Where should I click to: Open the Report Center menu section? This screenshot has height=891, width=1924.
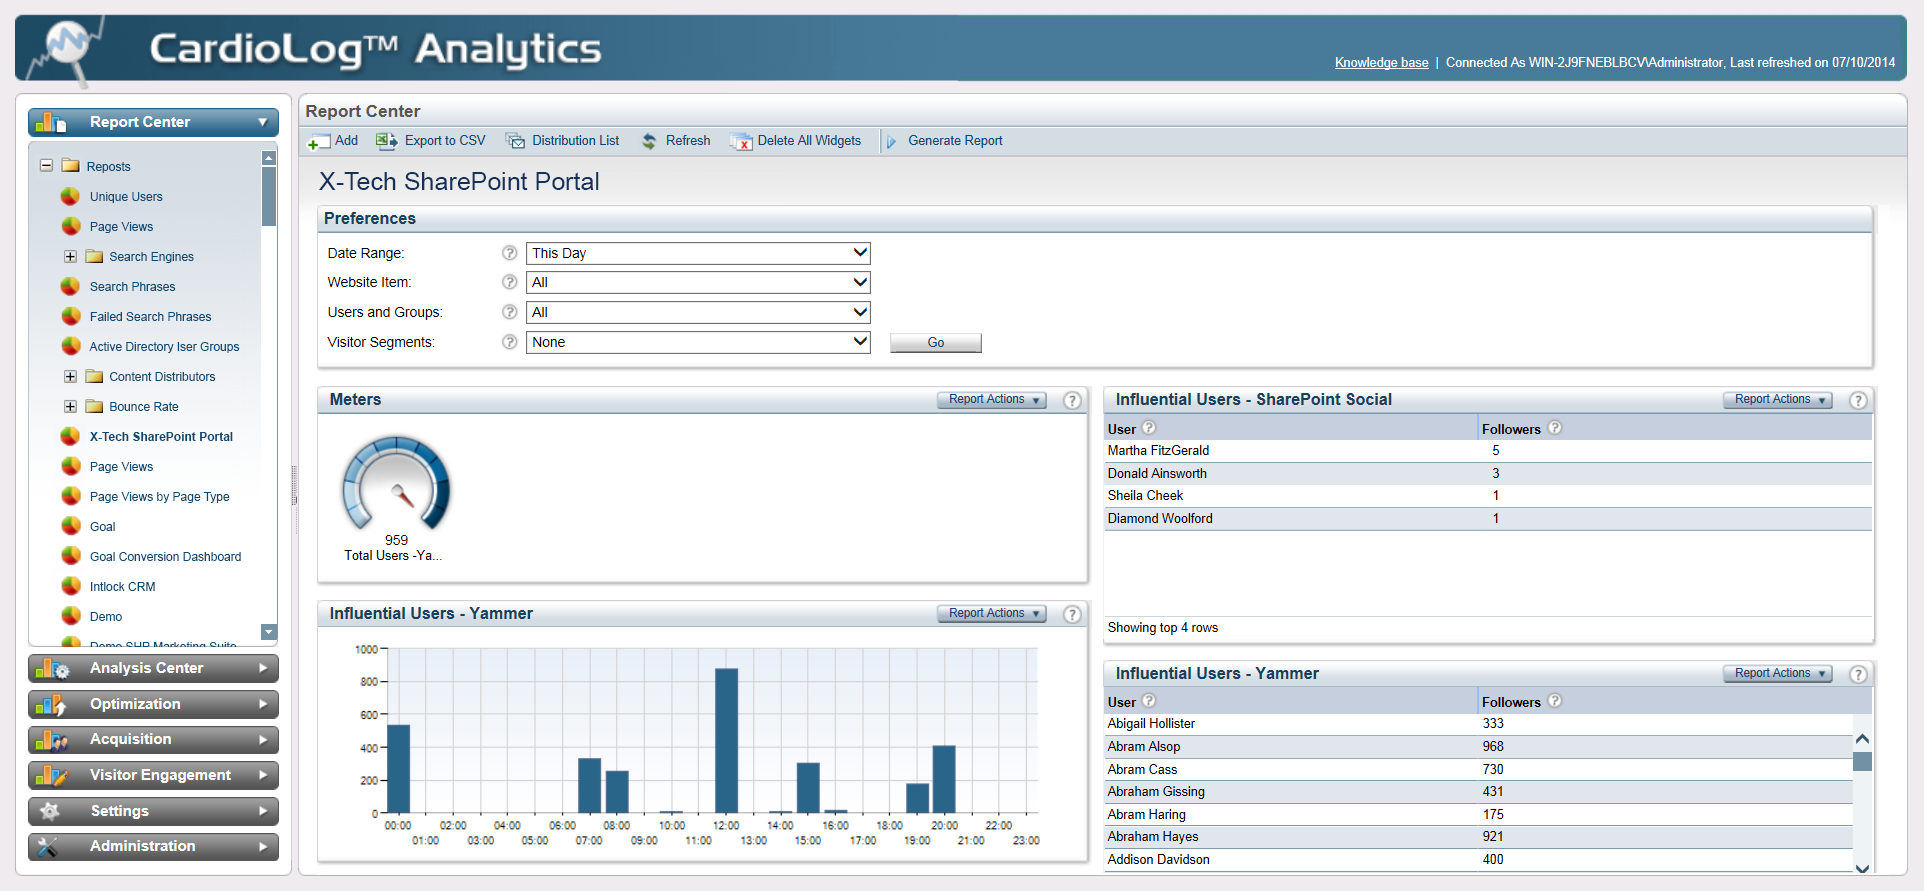click(153, 122)
